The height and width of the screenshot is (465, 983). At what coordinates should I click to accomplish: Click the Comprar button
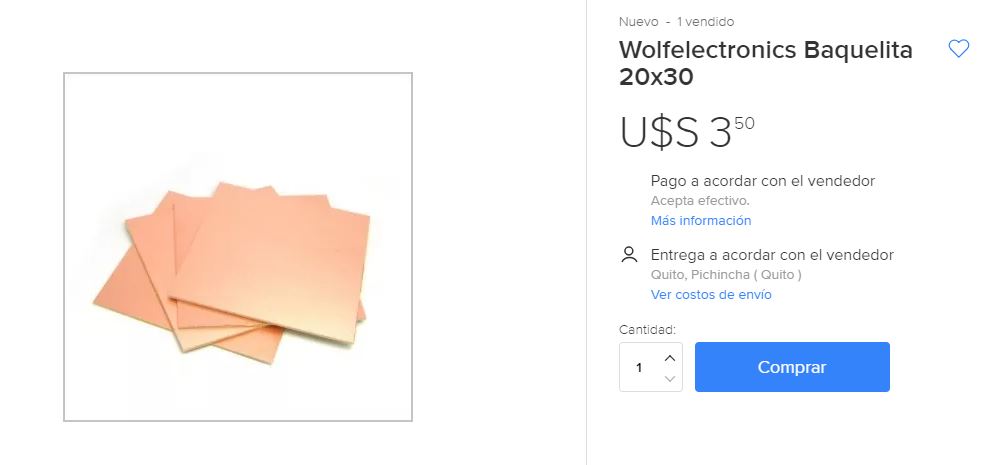pos(792,367)
